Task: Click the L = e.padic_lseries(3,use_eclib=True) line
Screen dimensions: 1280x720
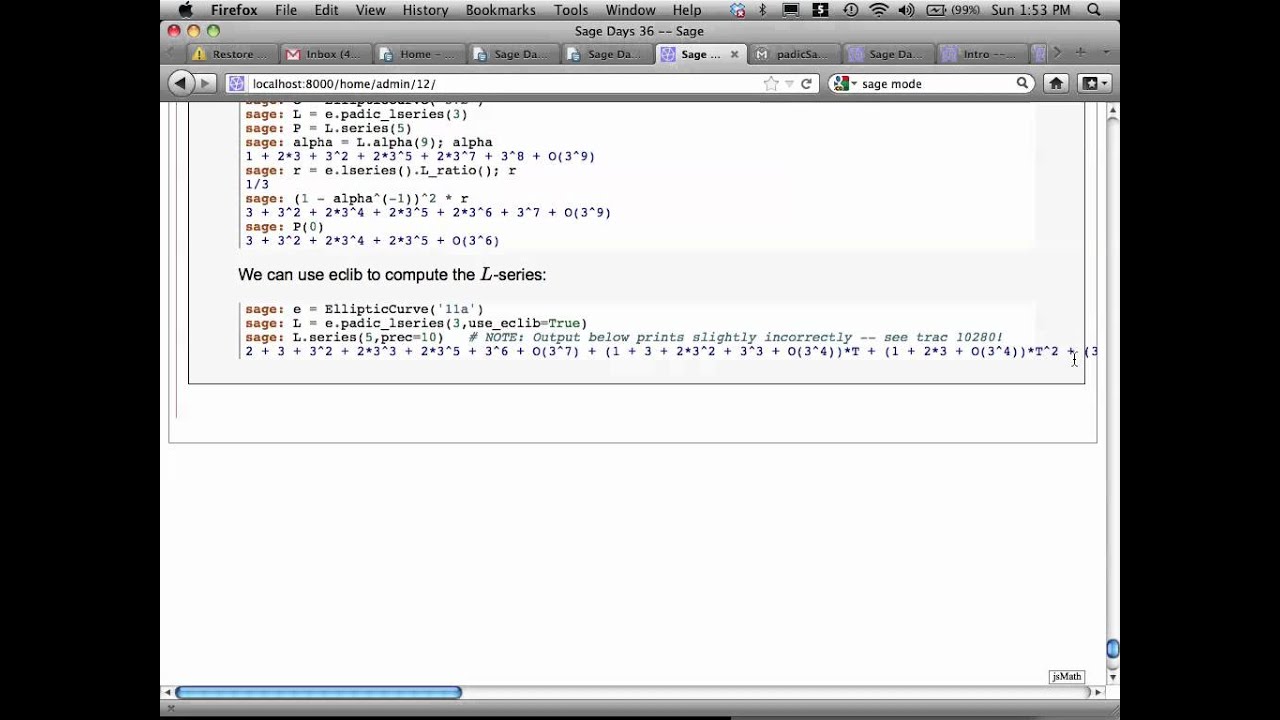Action: [x=416, y=323]
